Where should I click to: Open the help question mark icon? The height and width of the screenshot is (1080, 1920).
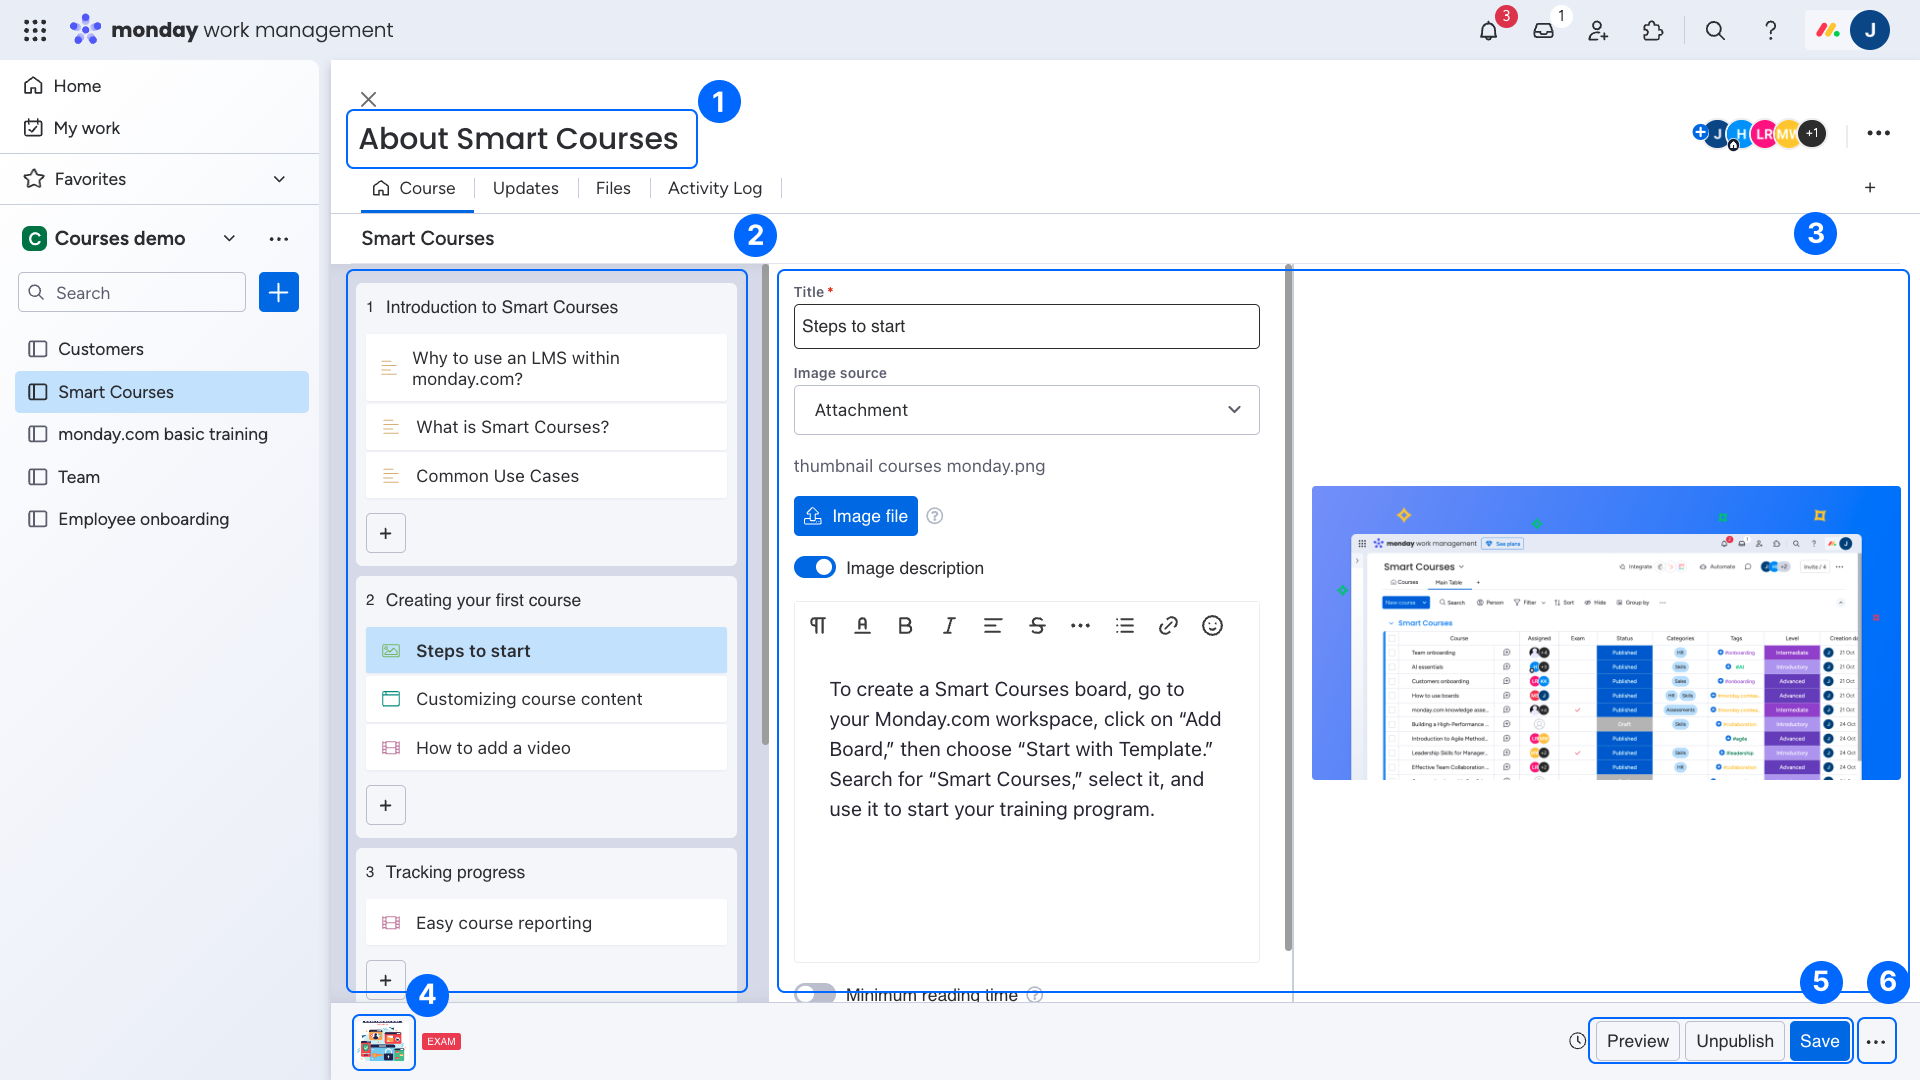tap(1770, 30)
